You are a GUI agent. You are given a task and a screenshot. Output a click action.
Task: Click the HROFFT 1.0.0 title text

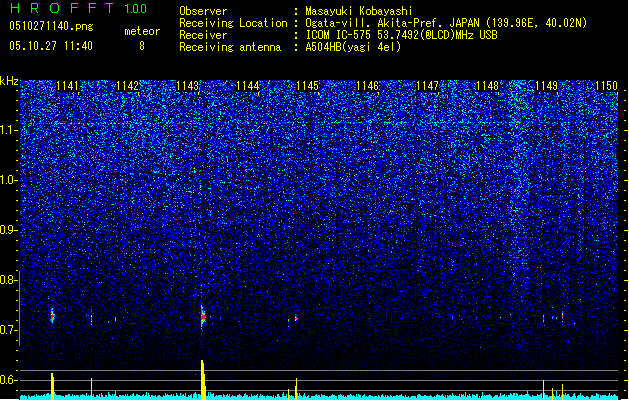click(x=78, y=8)
